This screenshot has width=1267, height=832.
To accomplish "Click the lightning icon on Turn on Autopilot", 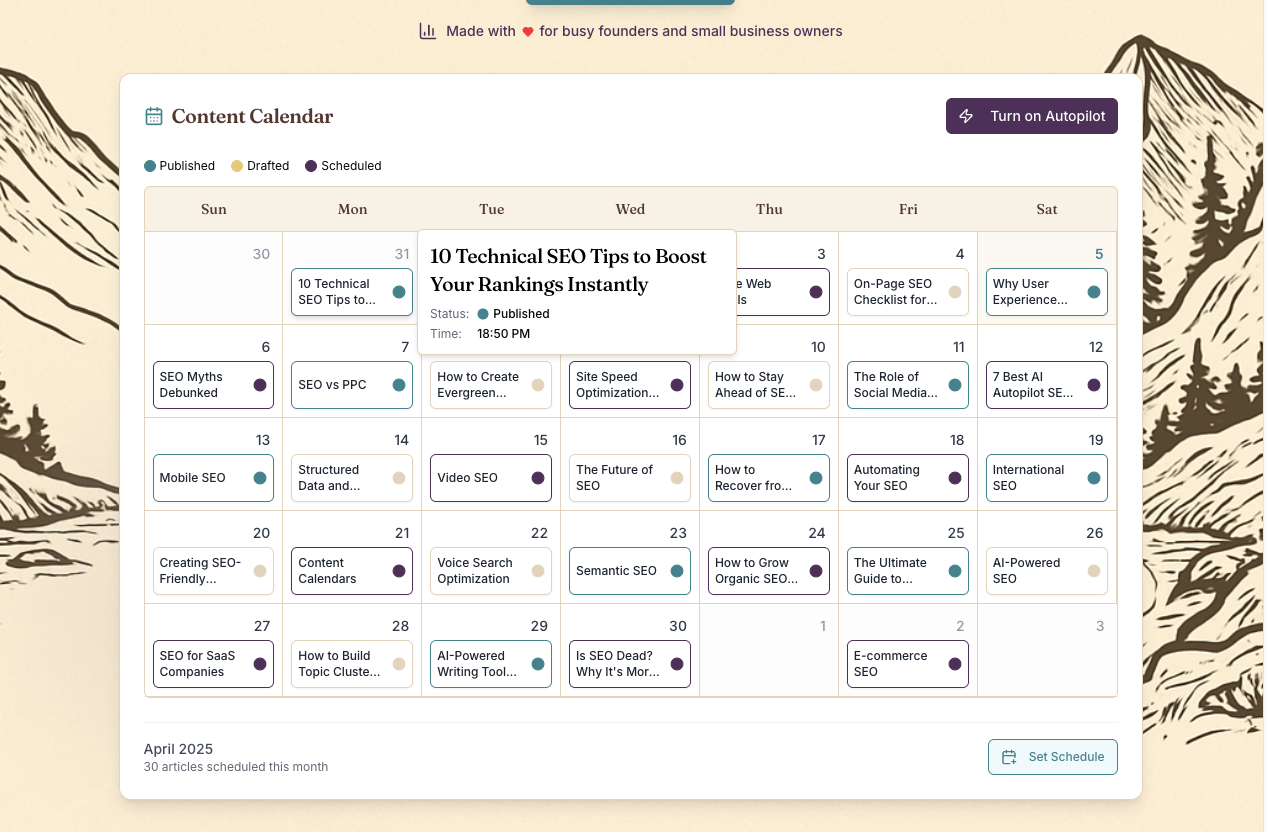I will [965, 116].
